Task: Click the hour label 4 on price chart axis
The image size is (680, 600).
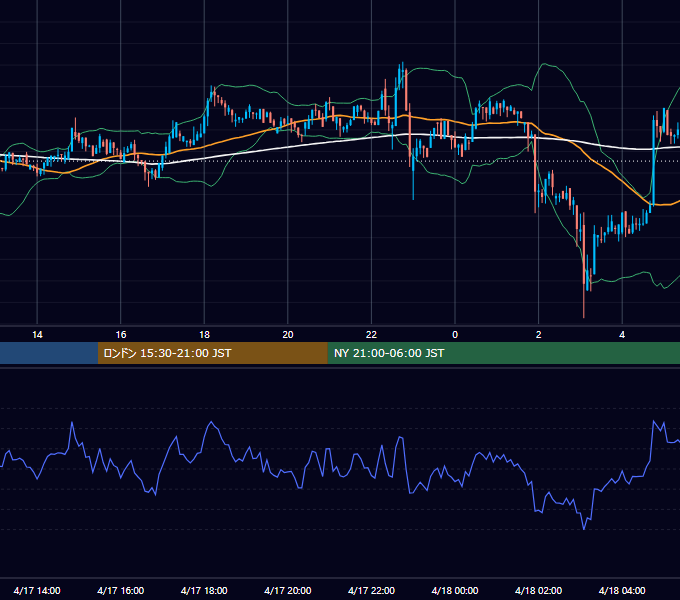Action: [x=622, y=335]
